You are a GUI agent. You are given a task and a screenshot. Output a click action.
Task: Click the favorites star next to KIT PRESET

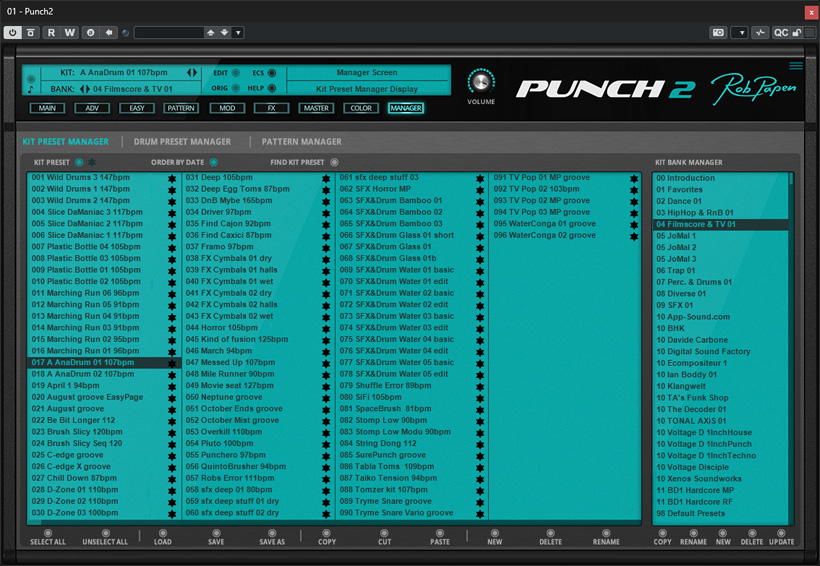coord(92,162)
